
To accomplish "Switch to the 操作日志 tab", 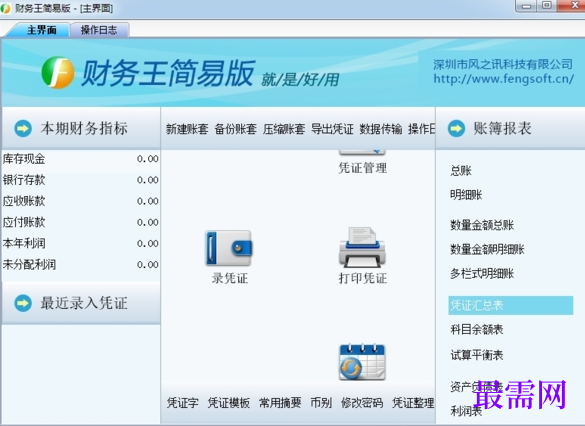I will tap(99, 30).
